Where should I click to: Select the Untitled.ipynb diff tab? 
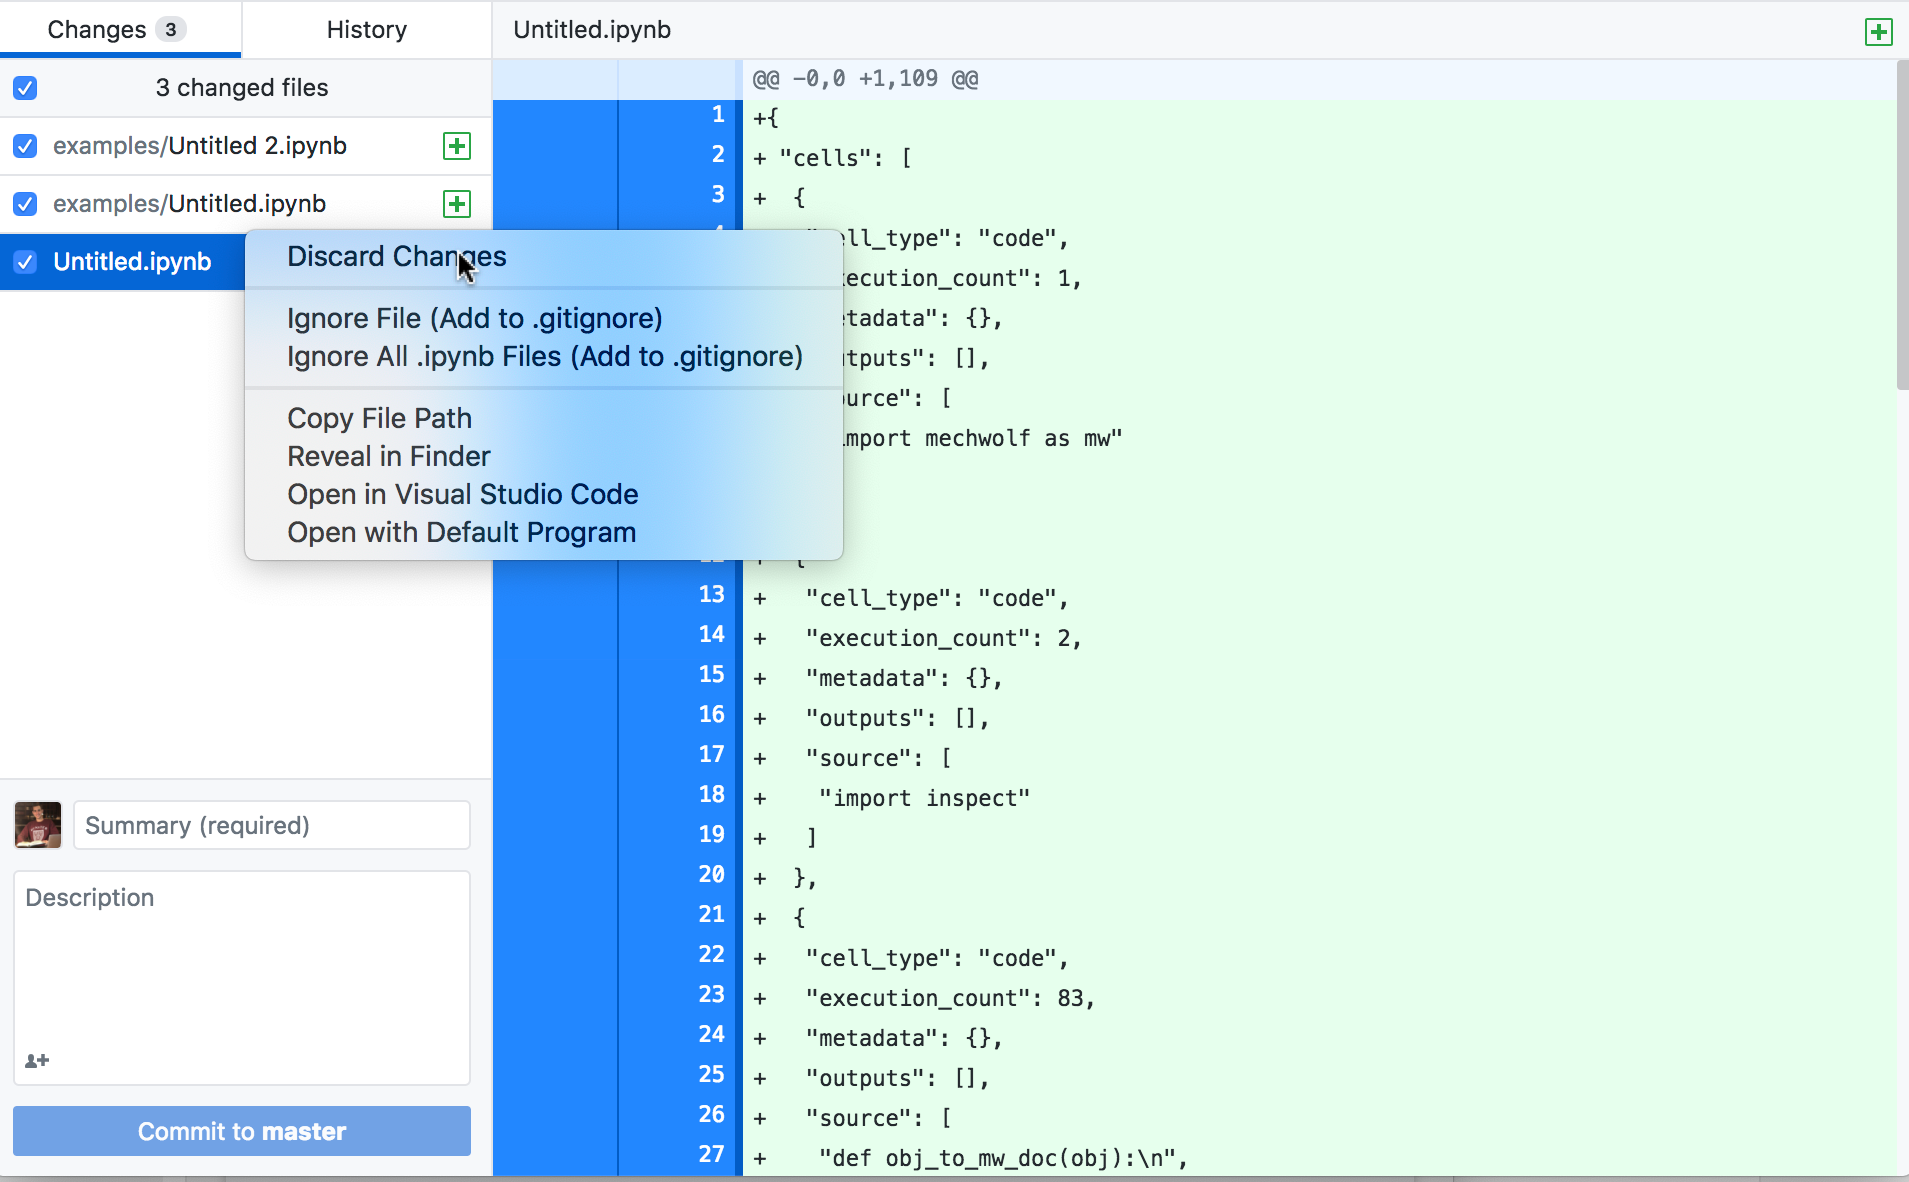click(591, 29)
